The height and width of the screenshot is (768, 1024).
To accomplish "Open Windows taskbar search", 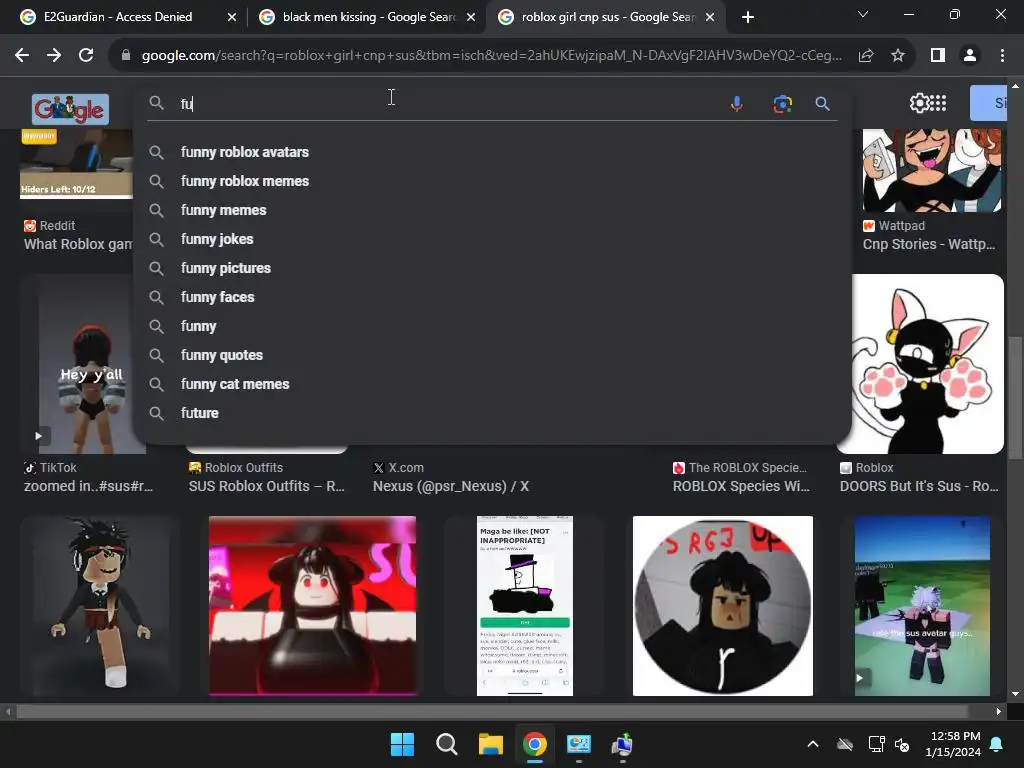I will click(447, 744).
